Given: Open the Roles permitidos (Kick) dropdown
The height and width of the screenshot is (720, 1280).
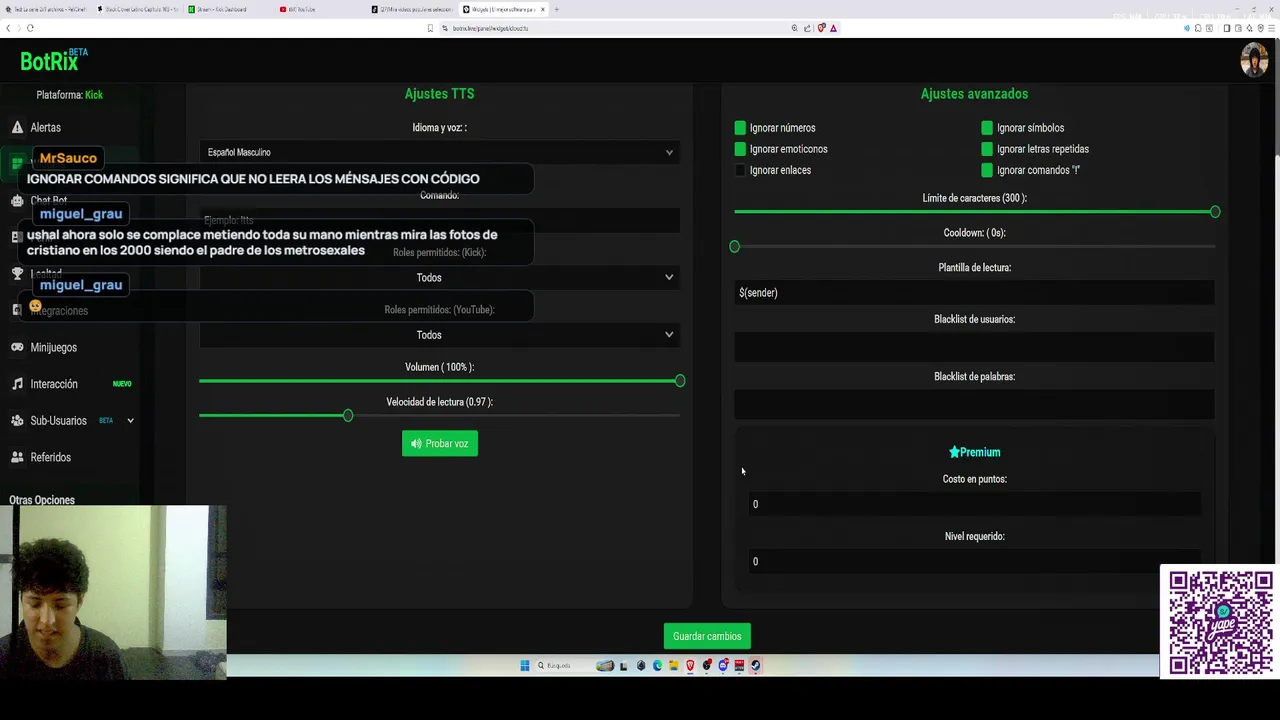Looking at the screenshot, I should (x=439, y=277).
